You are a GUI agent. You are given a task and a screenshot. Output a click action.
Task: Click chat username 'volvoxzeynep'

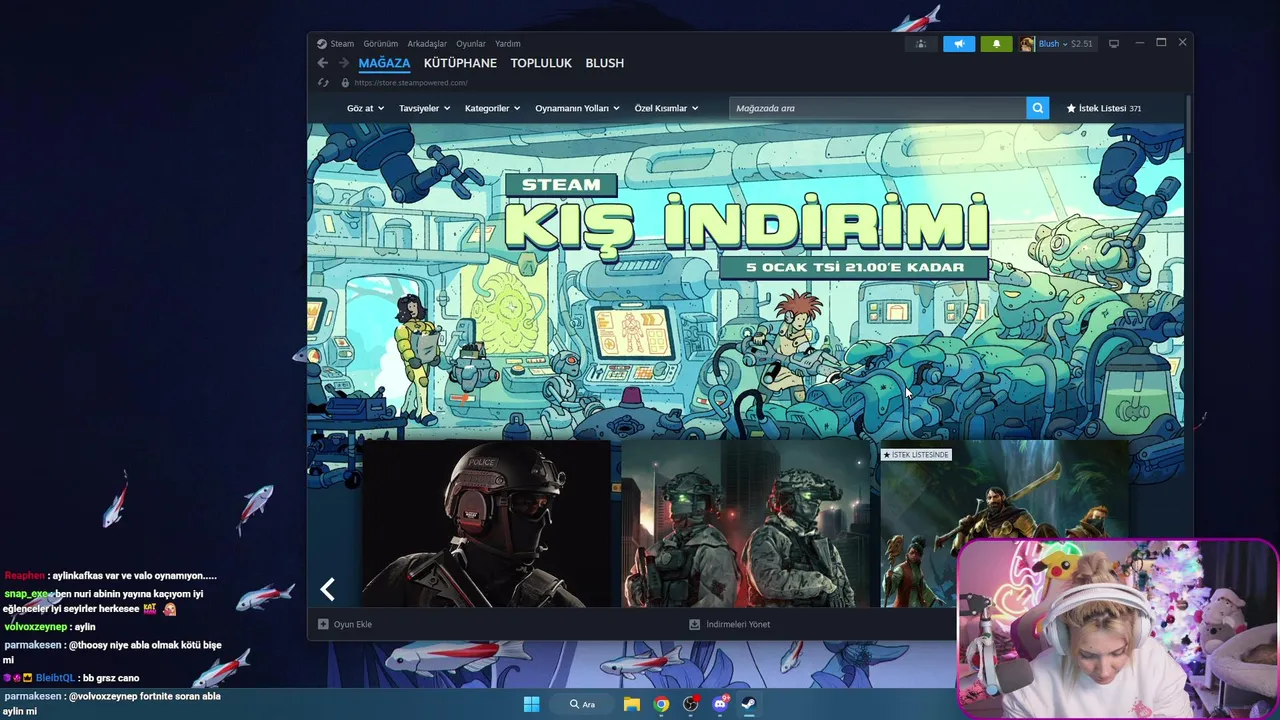click(36, 627)
